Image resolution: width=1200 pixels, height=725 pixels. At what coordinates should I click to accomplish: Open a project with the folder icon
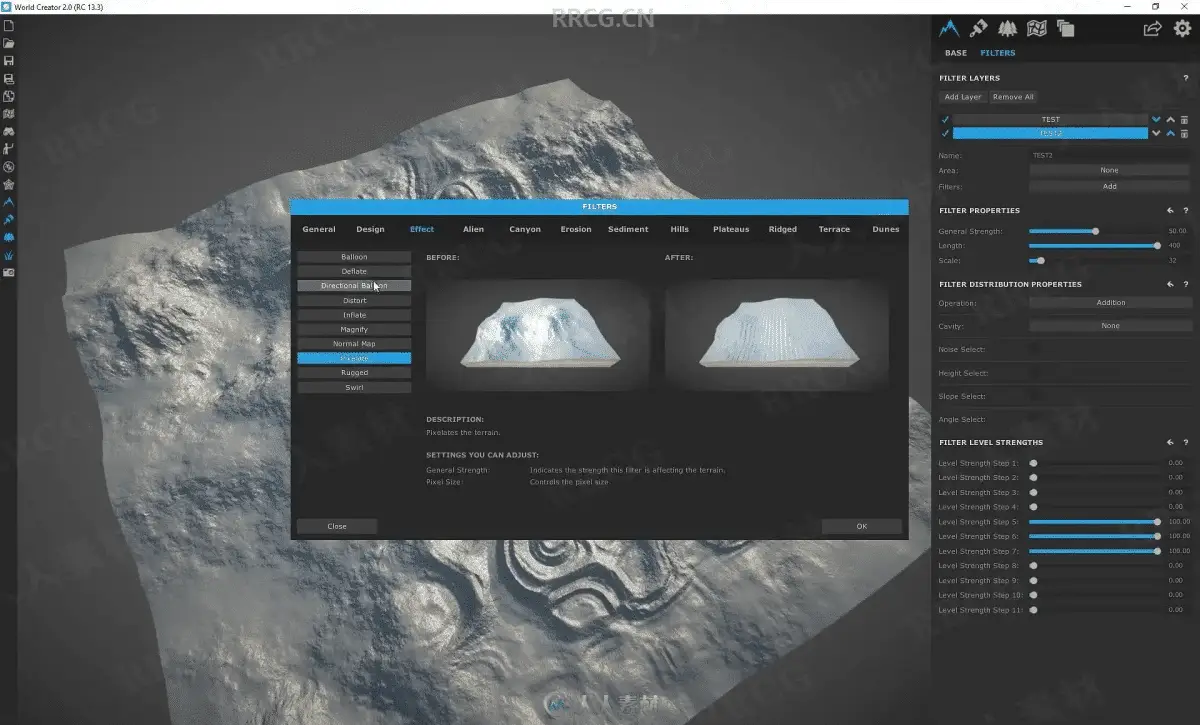(x=9, y=43)
